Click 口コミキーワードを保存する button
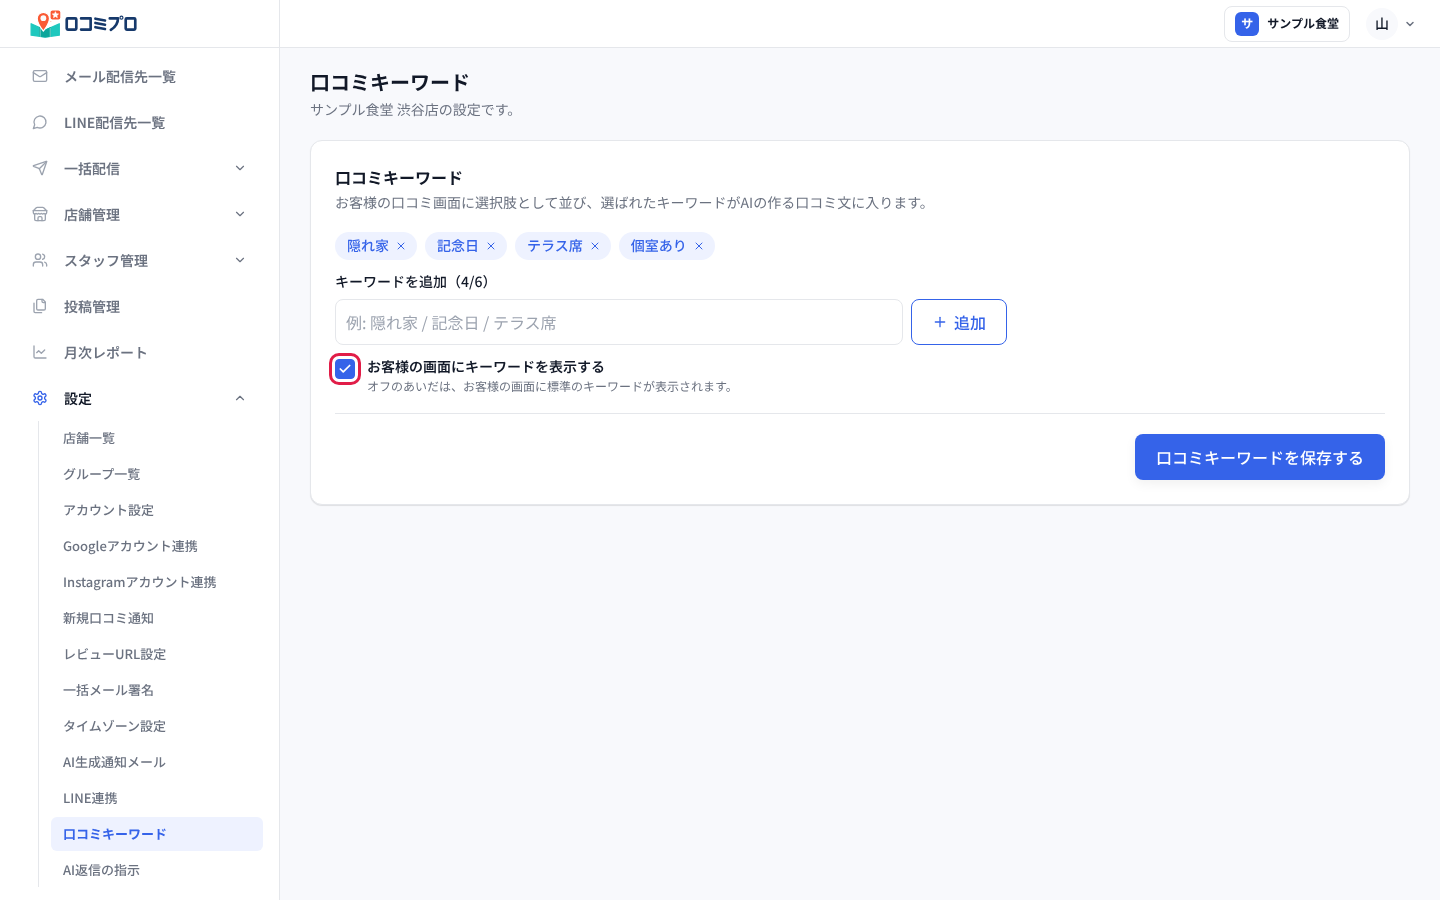Image resolution: width=1440 pixels, height=900 pixels. (x=1260, y=457)
